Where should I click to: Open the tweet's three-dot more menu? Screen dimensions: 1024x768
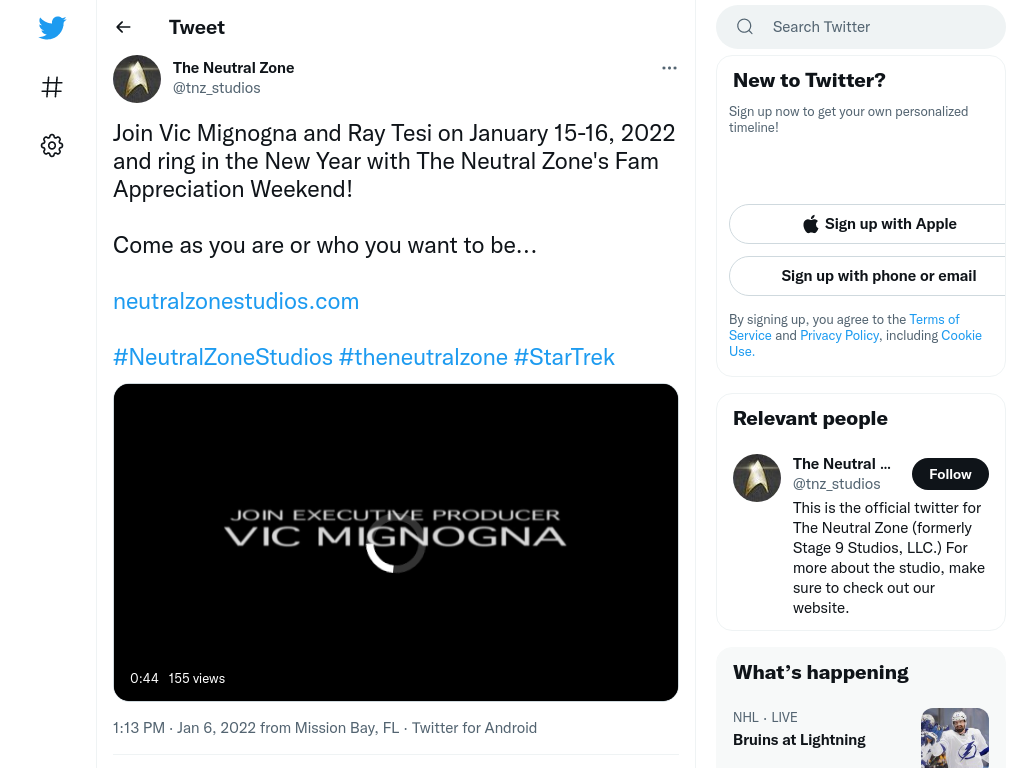click(669, 68)
